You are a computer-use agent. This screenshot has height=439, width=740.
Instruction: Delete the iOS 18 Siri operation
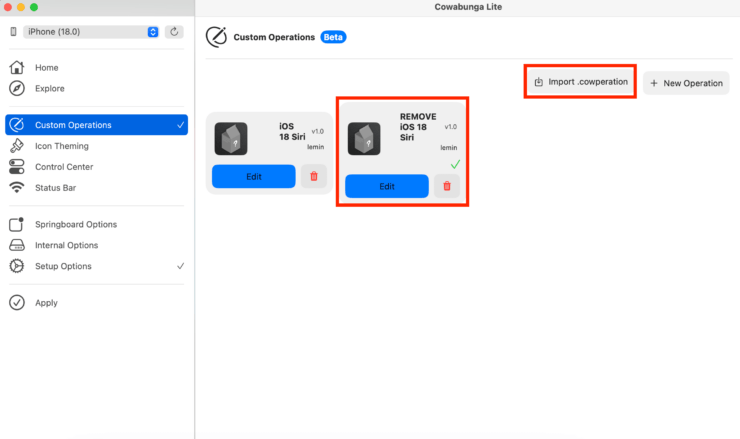pos(314,176)
